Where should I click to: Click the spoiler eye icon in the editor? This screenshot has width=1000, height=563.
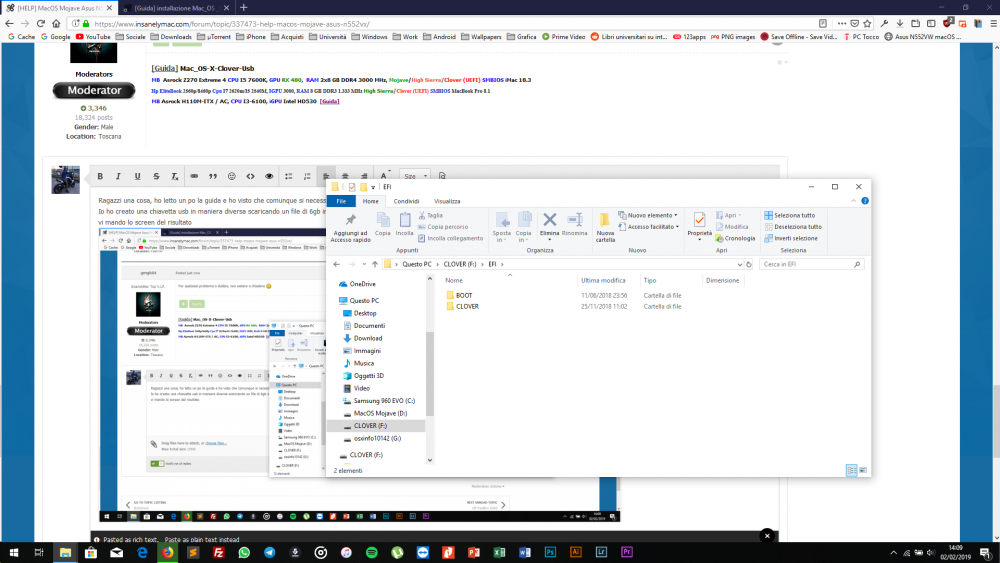point(269,177)
